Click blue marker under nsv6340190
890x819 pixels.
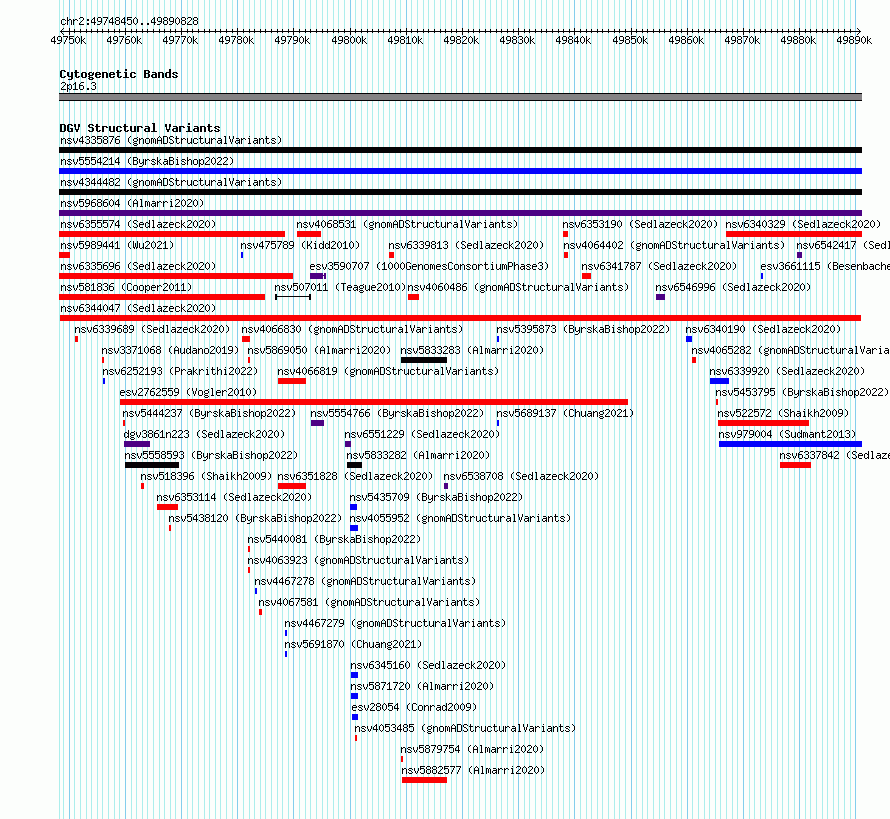(689, 339)
